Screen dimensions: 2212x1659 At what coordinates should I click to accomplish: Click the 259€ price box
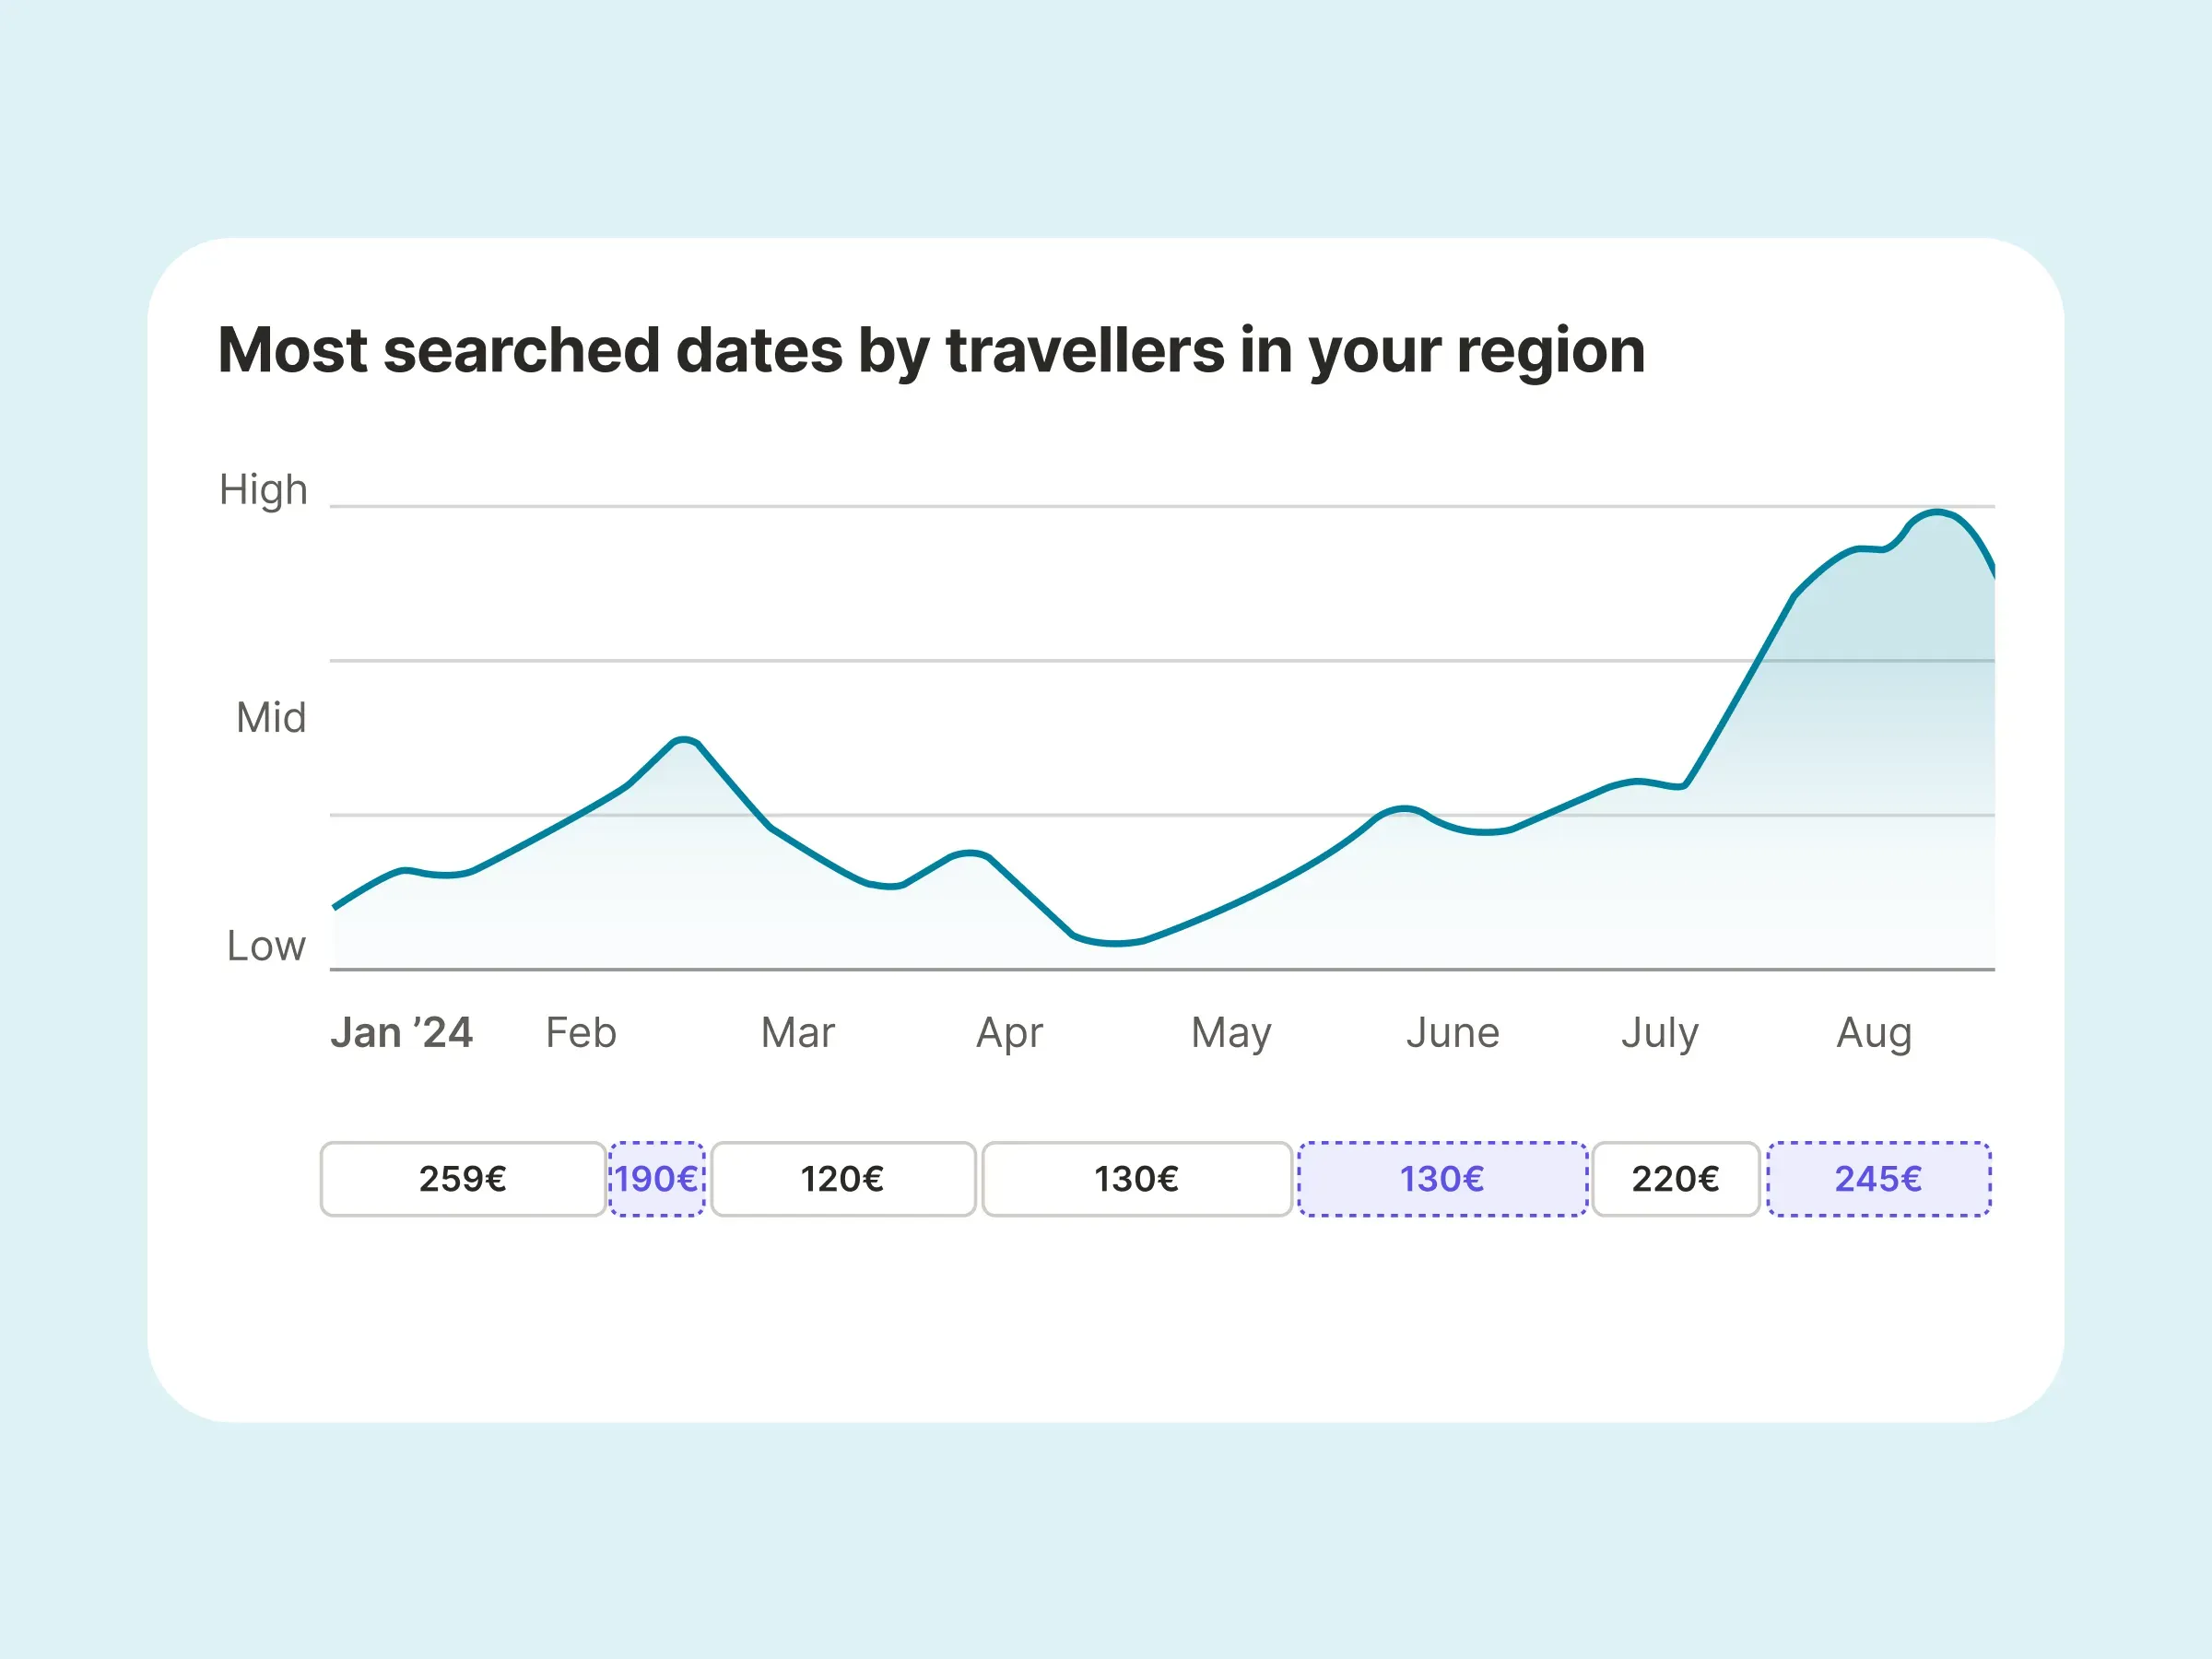[x=463, y=1179]
